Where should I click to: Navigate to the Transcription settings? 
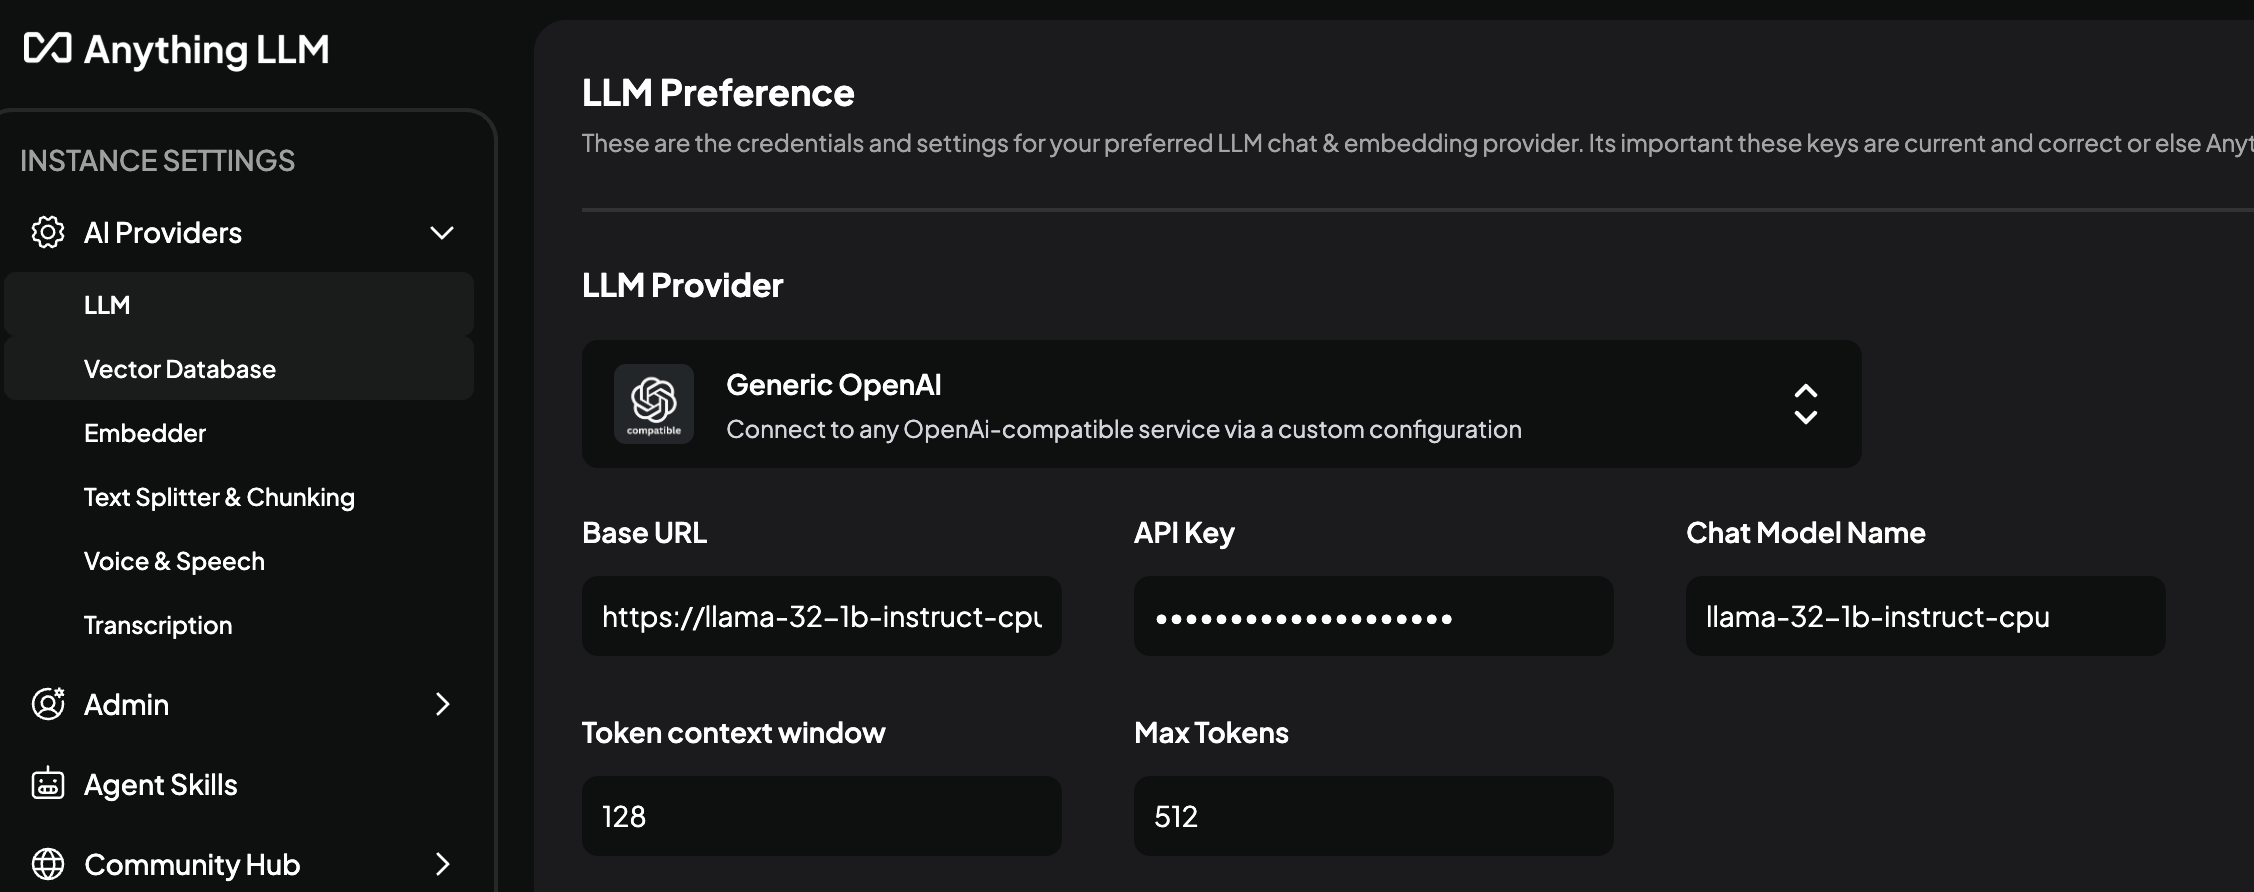(x=158, y=625)
